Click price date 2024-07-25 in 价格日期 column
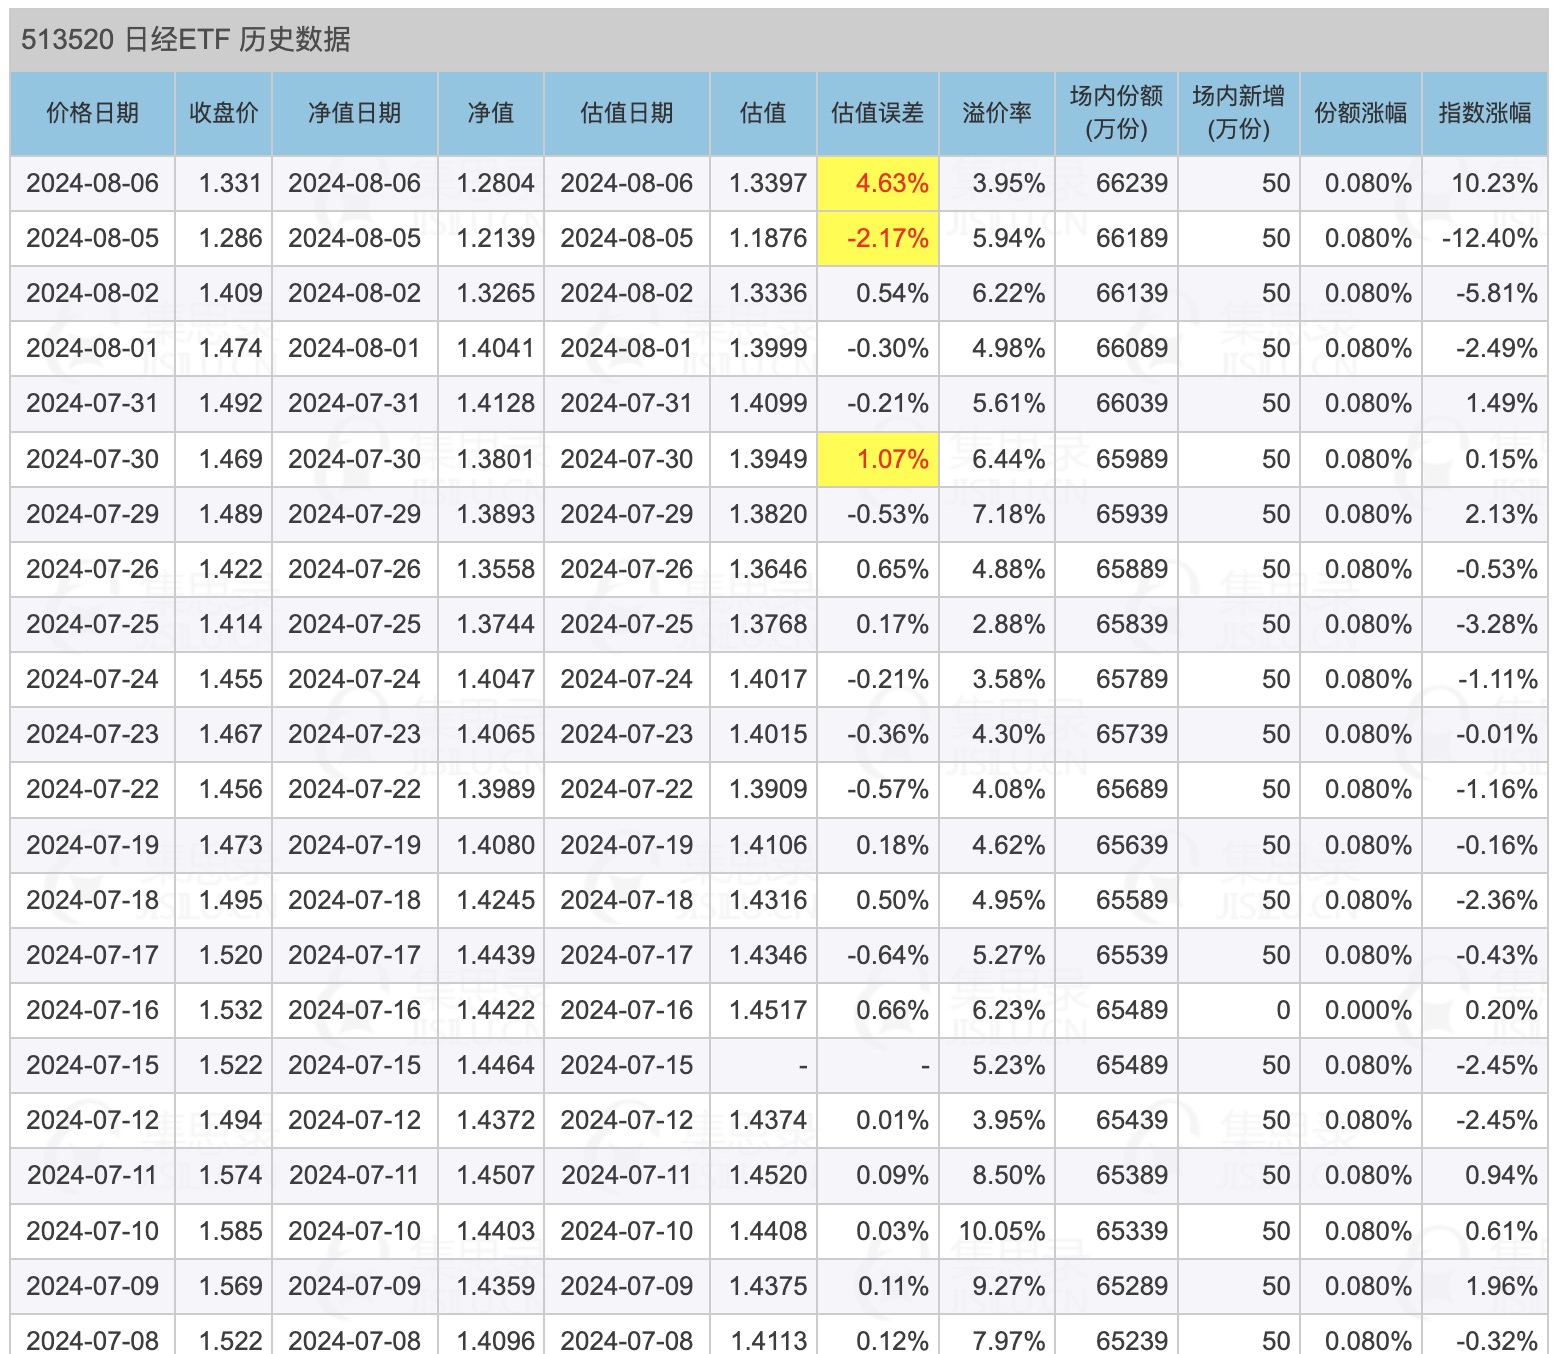This screenshot has width=1558, height=1354. [x=92, y=625]
